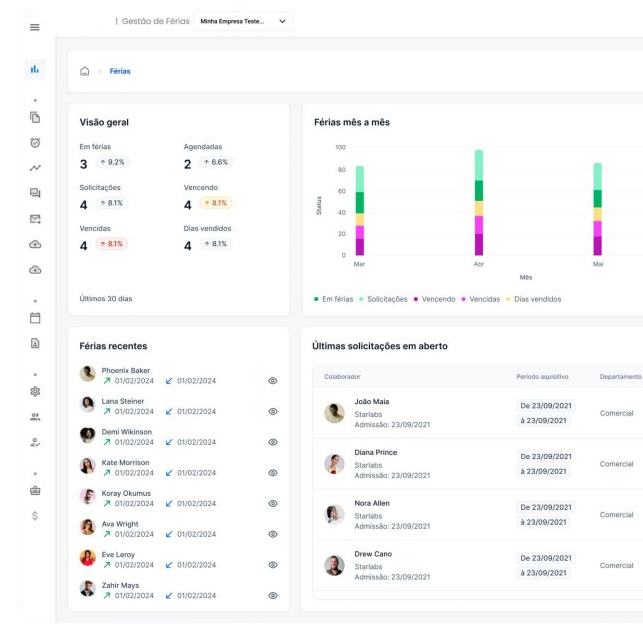Click the eye icon for Phoenix Baker
643x639 pixels.
(x=273, y=381)
